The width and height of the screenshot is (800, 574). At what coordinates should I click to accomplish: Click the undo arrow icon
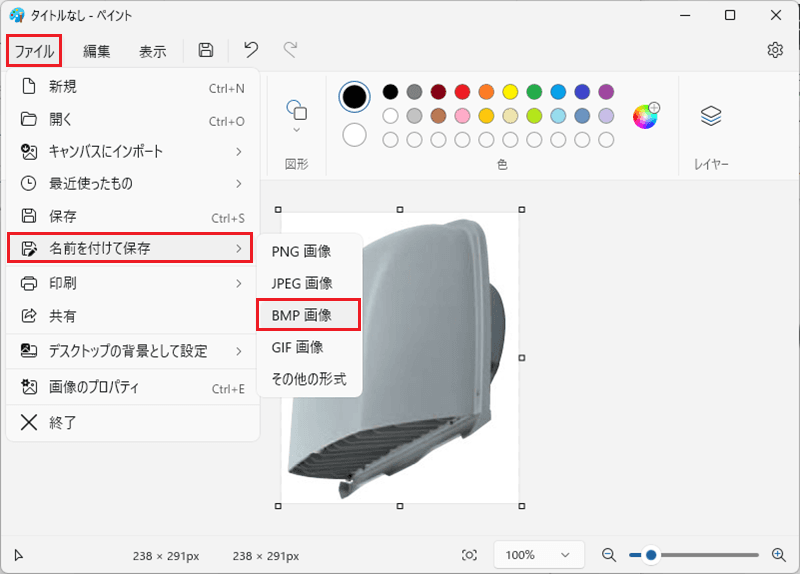coord(251,50)
